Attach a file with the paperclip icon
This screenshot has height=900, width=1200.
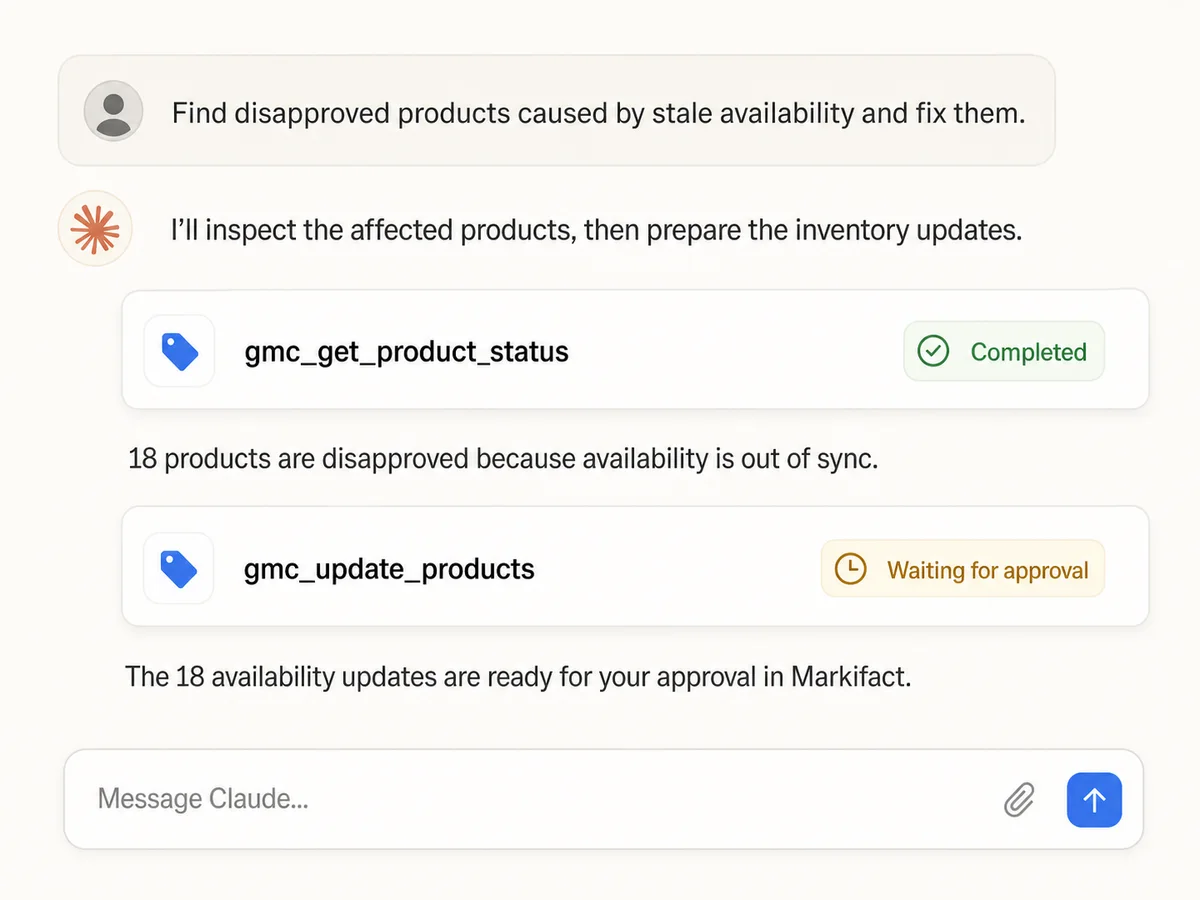click(1019, 800)
